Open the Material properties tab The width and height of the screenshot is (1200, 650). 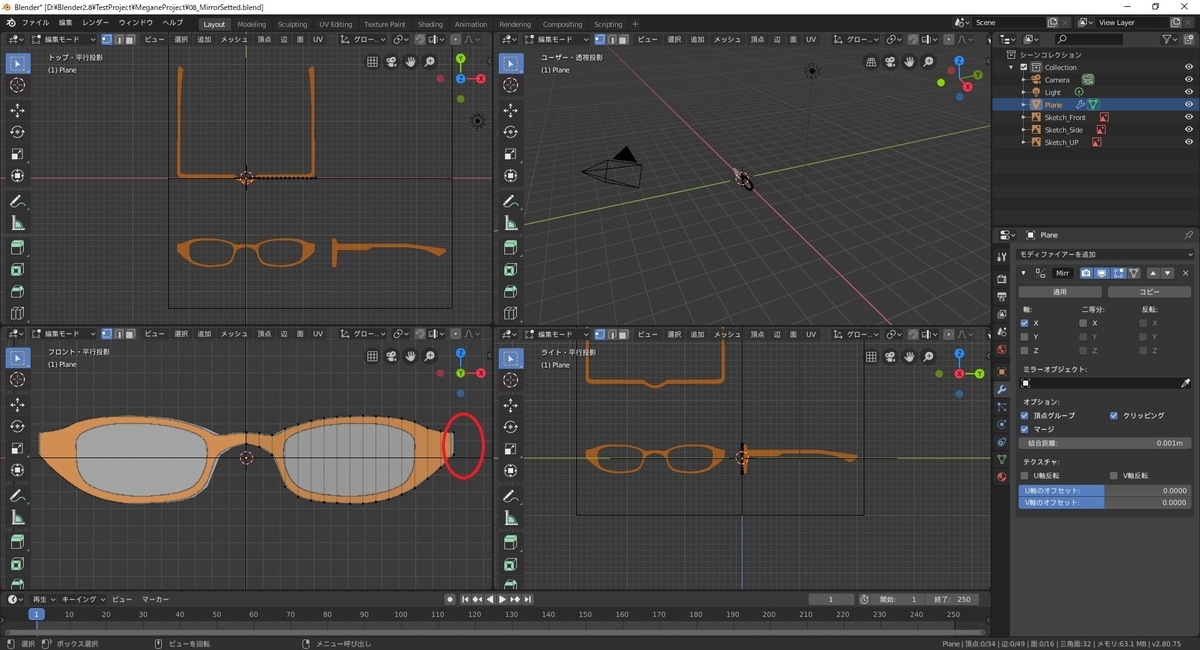[1002, 477]
